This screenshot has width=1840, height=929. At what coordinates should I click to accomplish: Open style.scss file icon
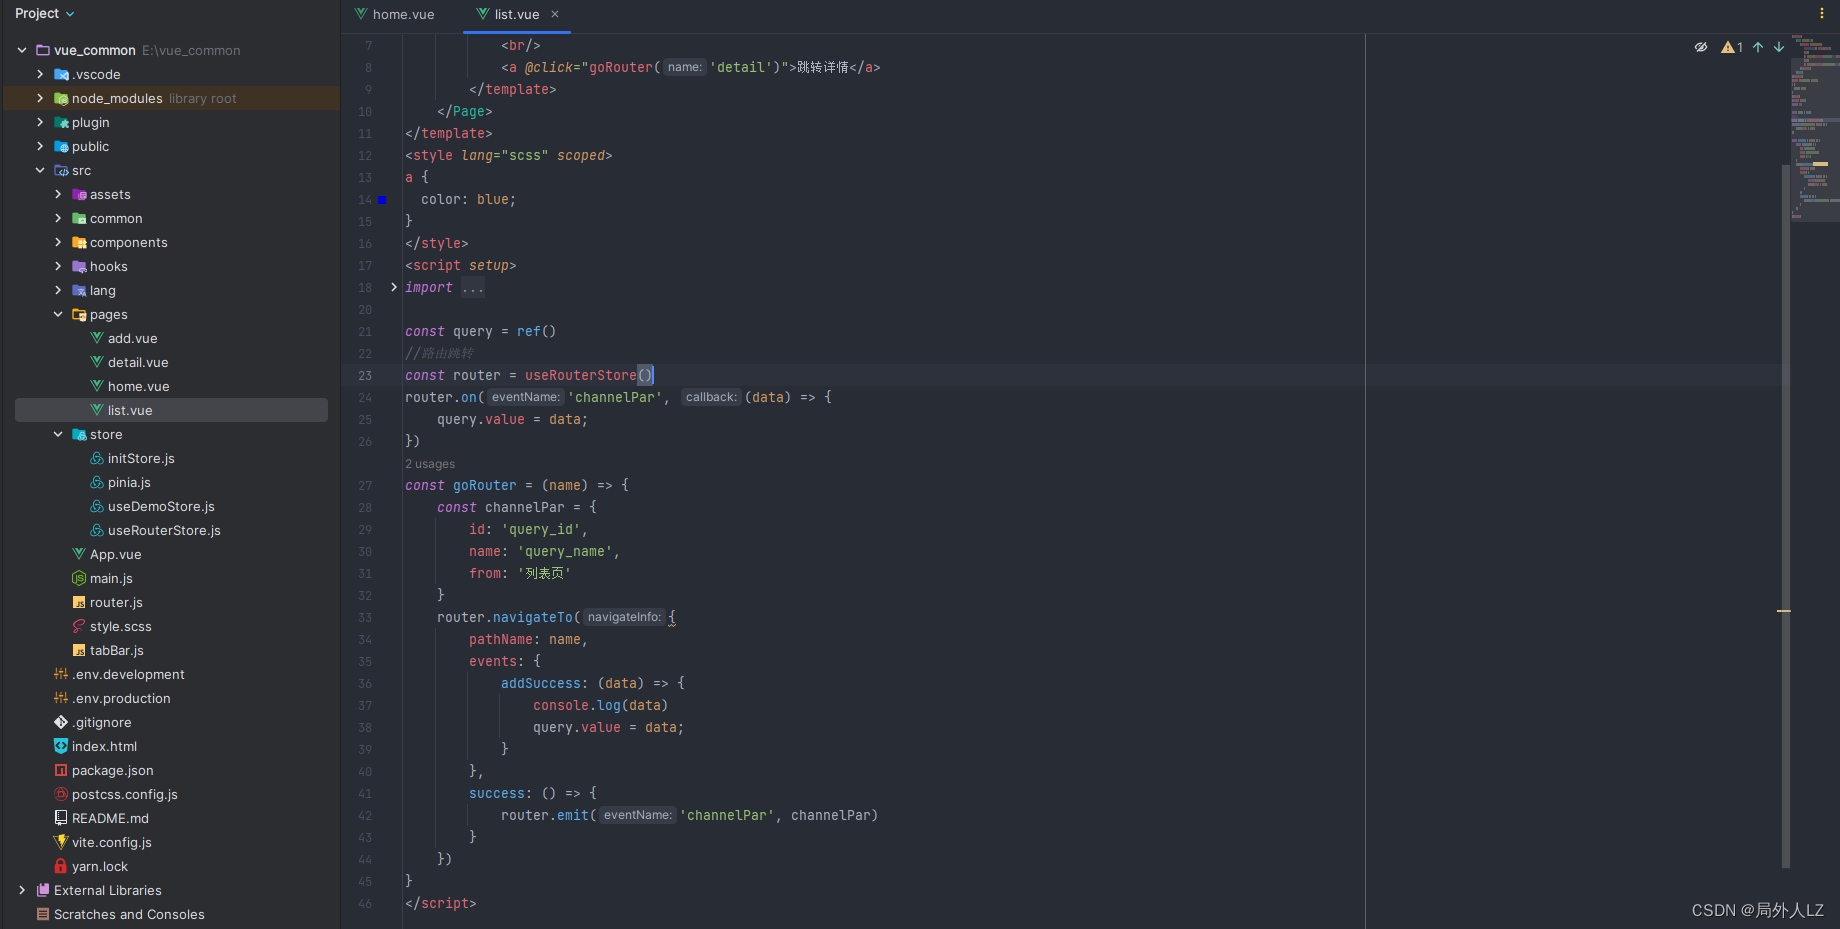point(79,626)
